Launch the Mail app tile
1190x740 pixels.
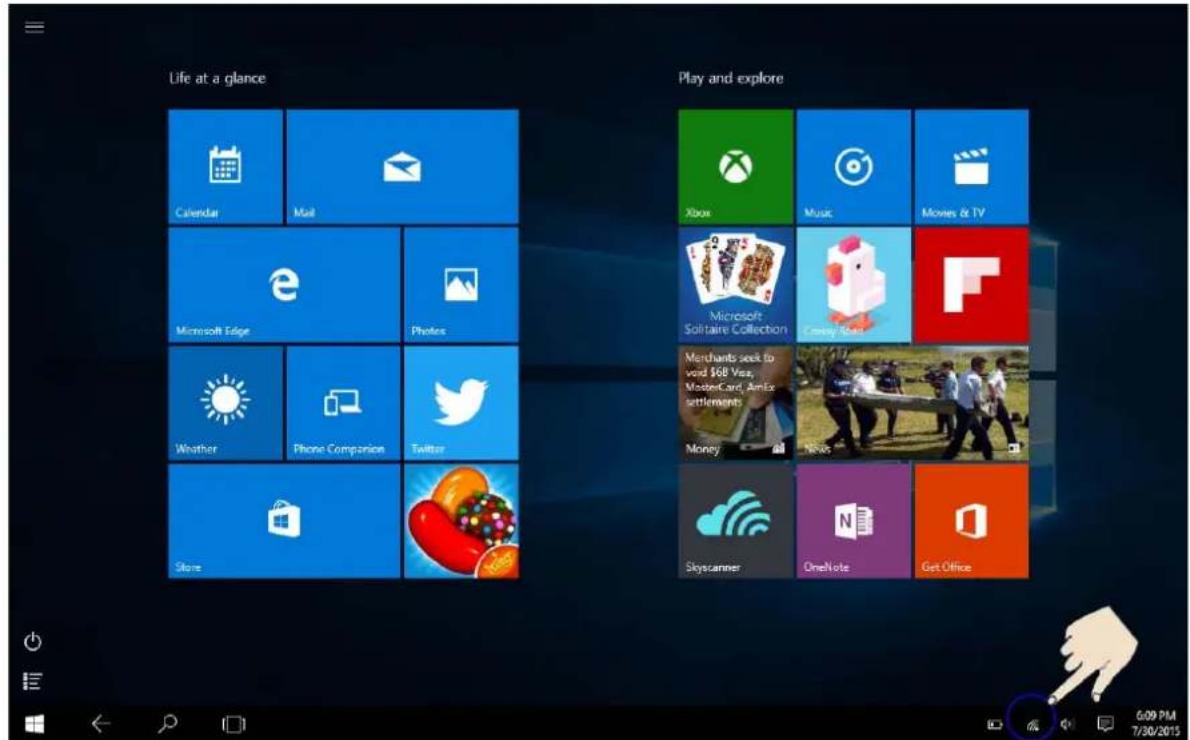point(402,166)
